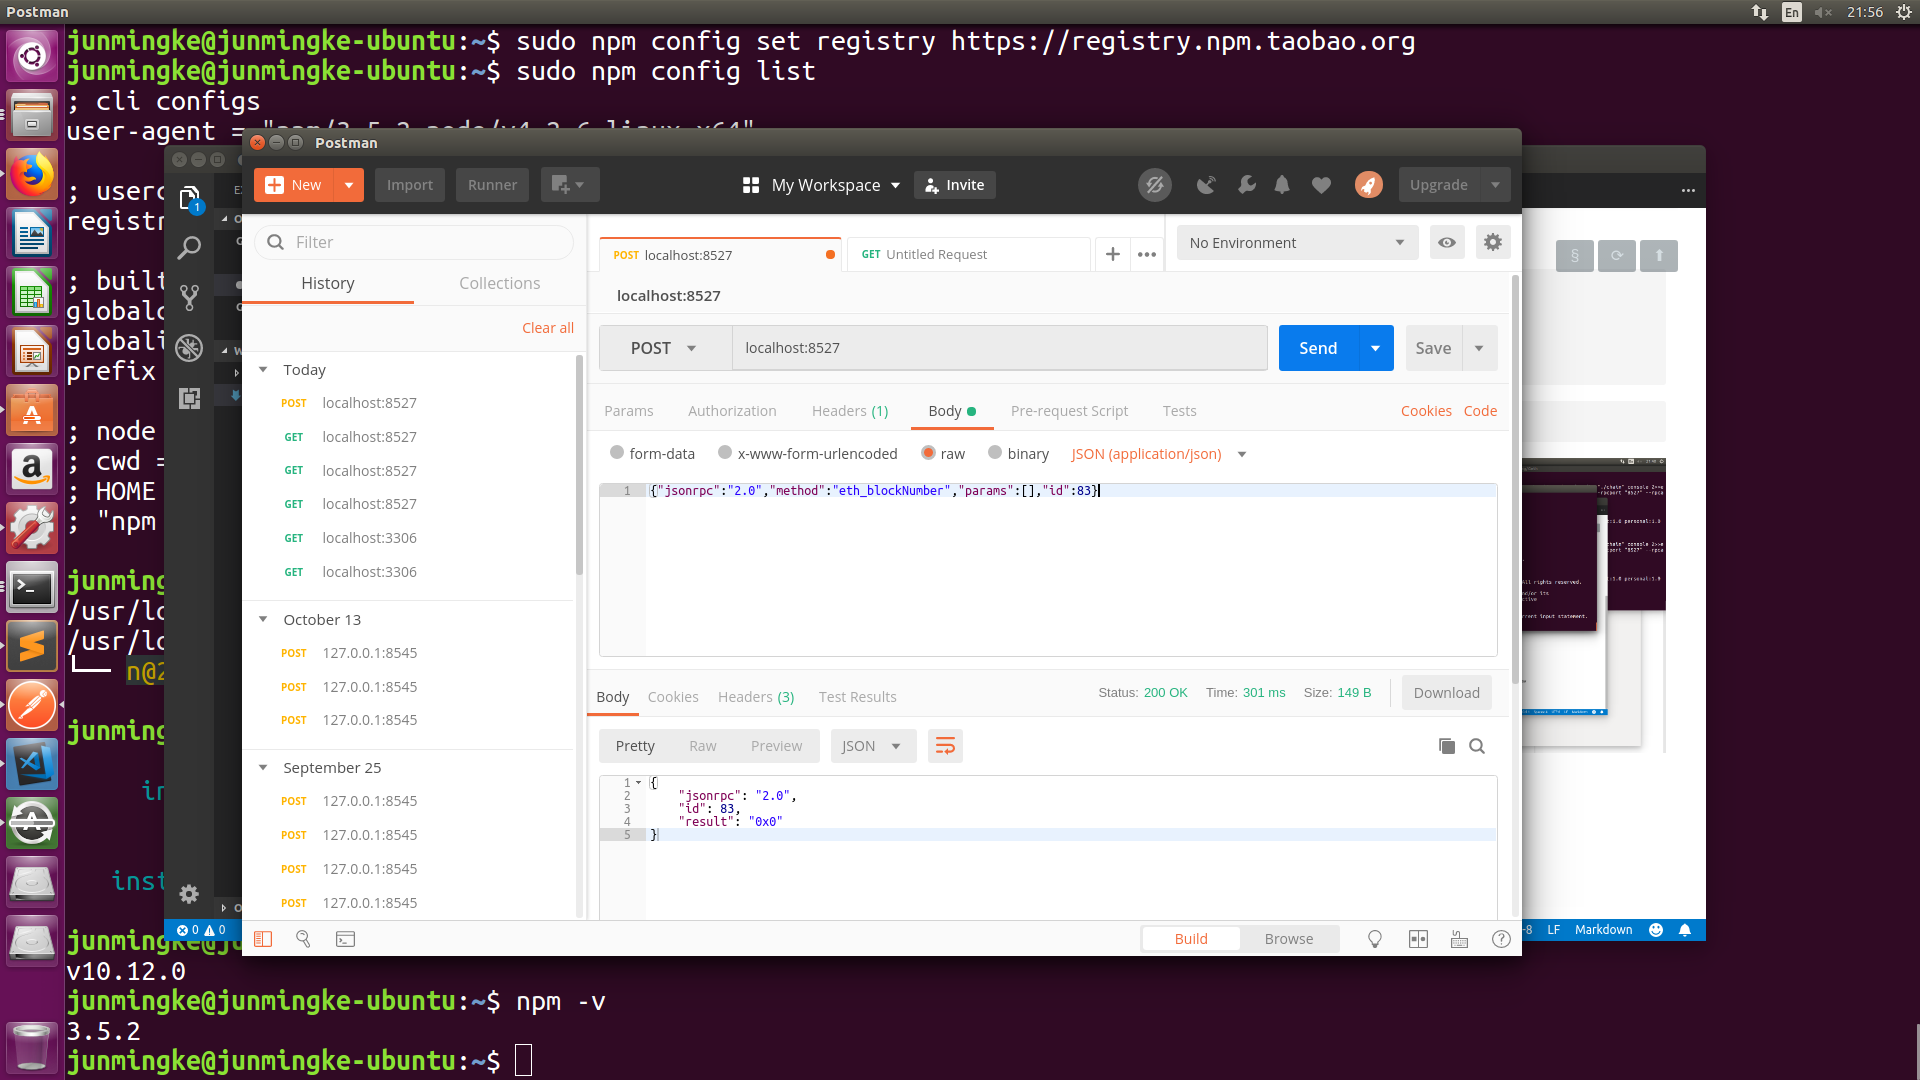Switch to Collections tab in sidebar
This screenshot has width=1920, height=1080.
click(499, 283)
